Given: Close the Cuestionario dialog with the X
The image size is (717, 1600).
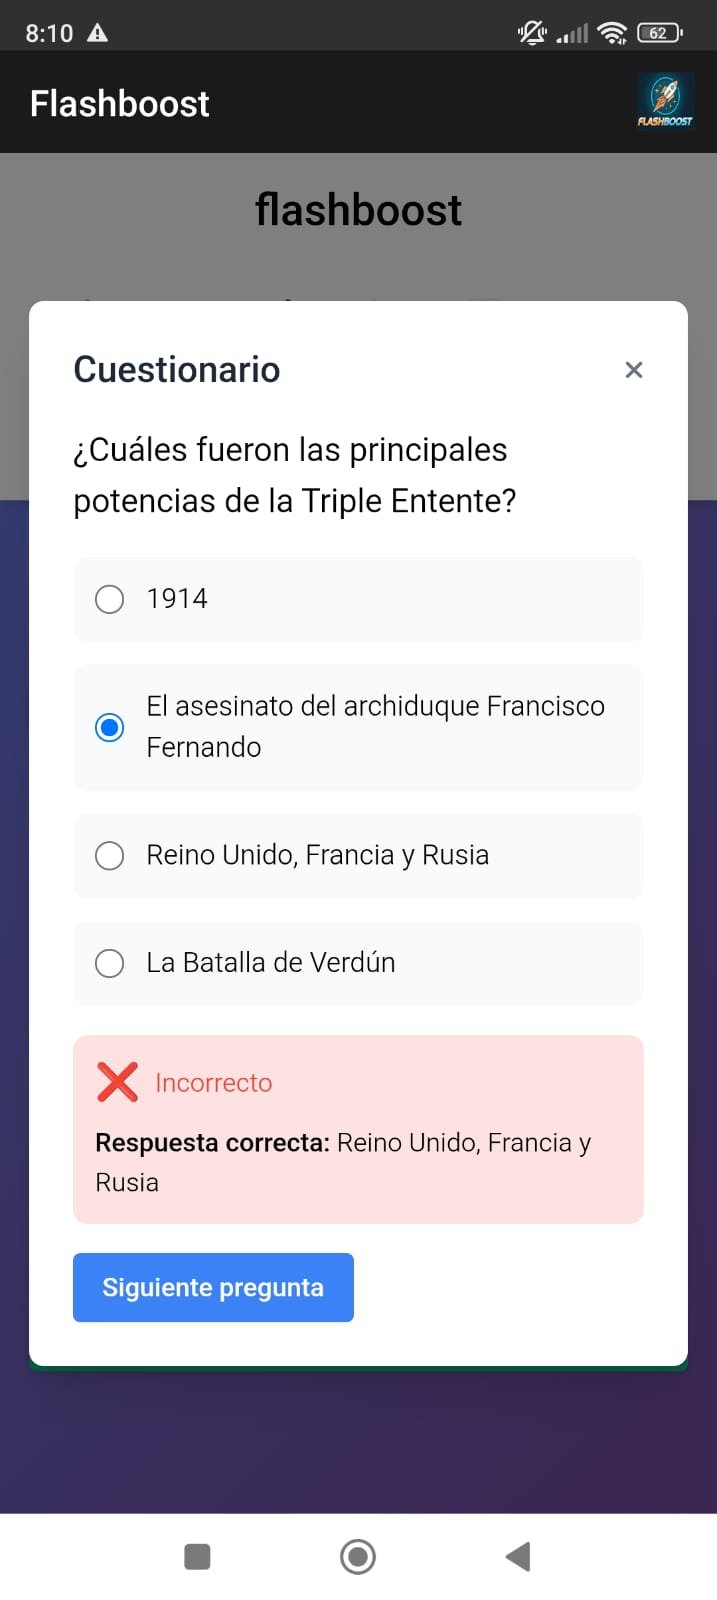Looking at the screenshot, I should [x=633, y=370].
